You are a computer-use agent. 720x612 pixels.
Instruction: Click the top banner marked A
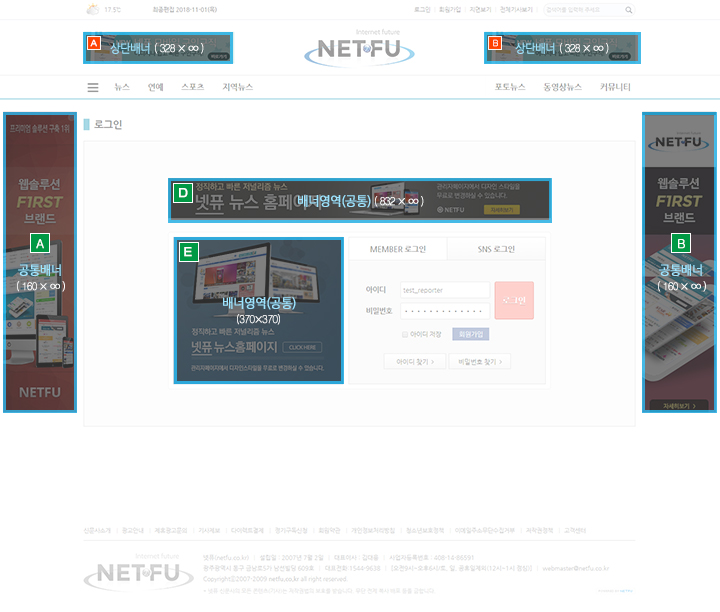(157, 48)
